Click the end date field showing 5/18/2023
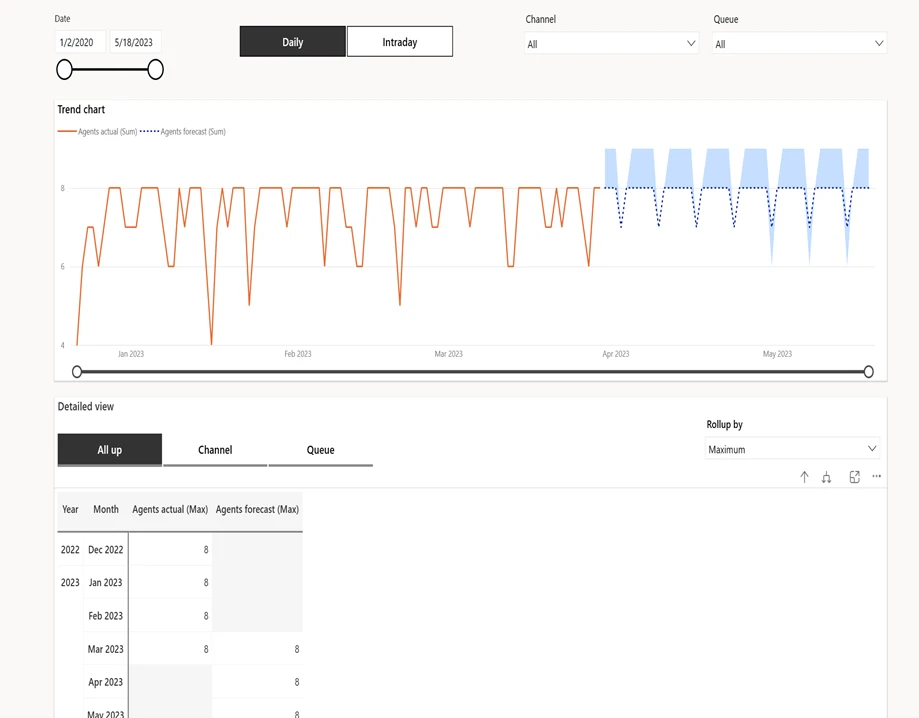 (x=135, y=41)
